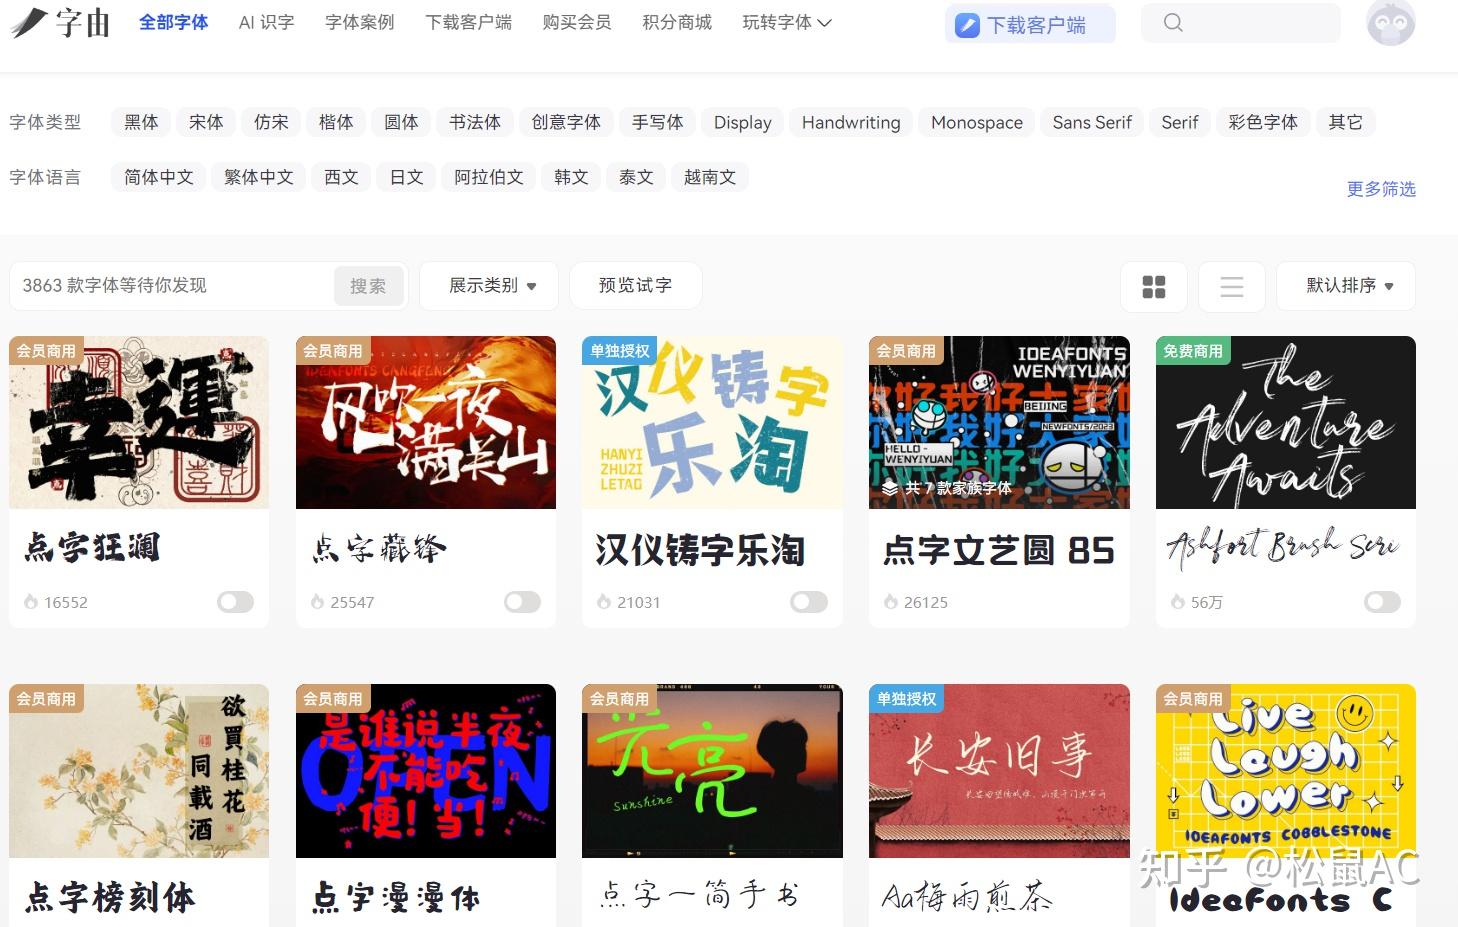The width and height of the screenshot is (1458, 927).
Task: Select the Serif filter tag
Action: tap(1180, 122)
